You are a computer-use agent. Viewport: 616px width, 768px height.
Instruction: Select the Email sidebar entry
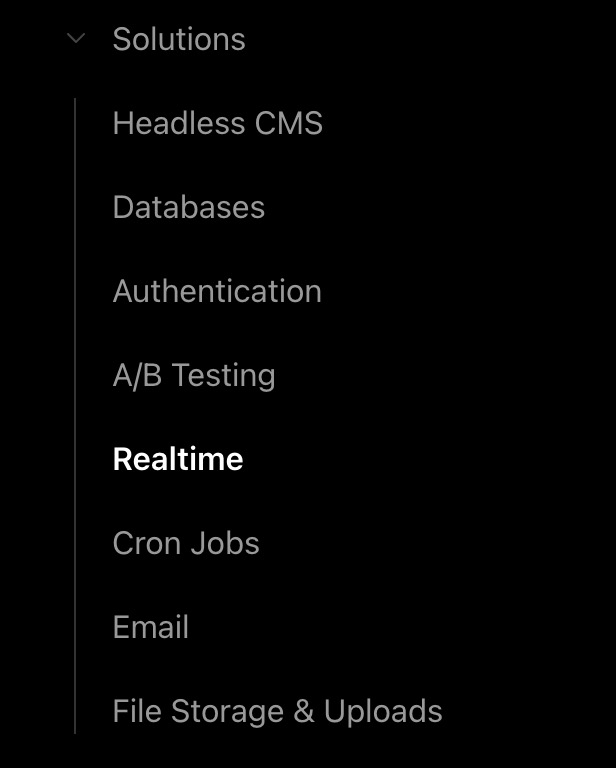[x=151, y=627]
